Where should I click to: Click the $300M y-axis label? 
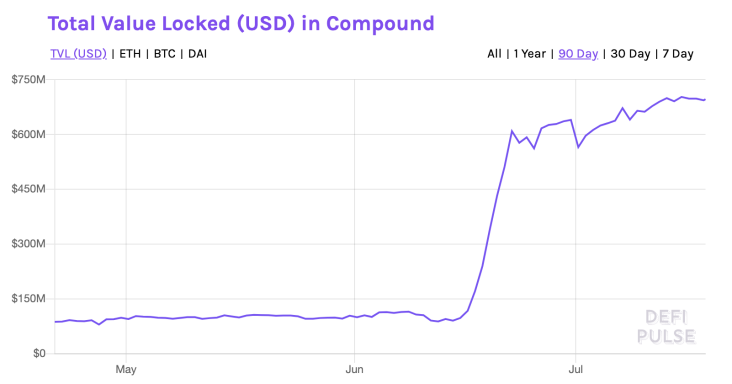[28, 244]
